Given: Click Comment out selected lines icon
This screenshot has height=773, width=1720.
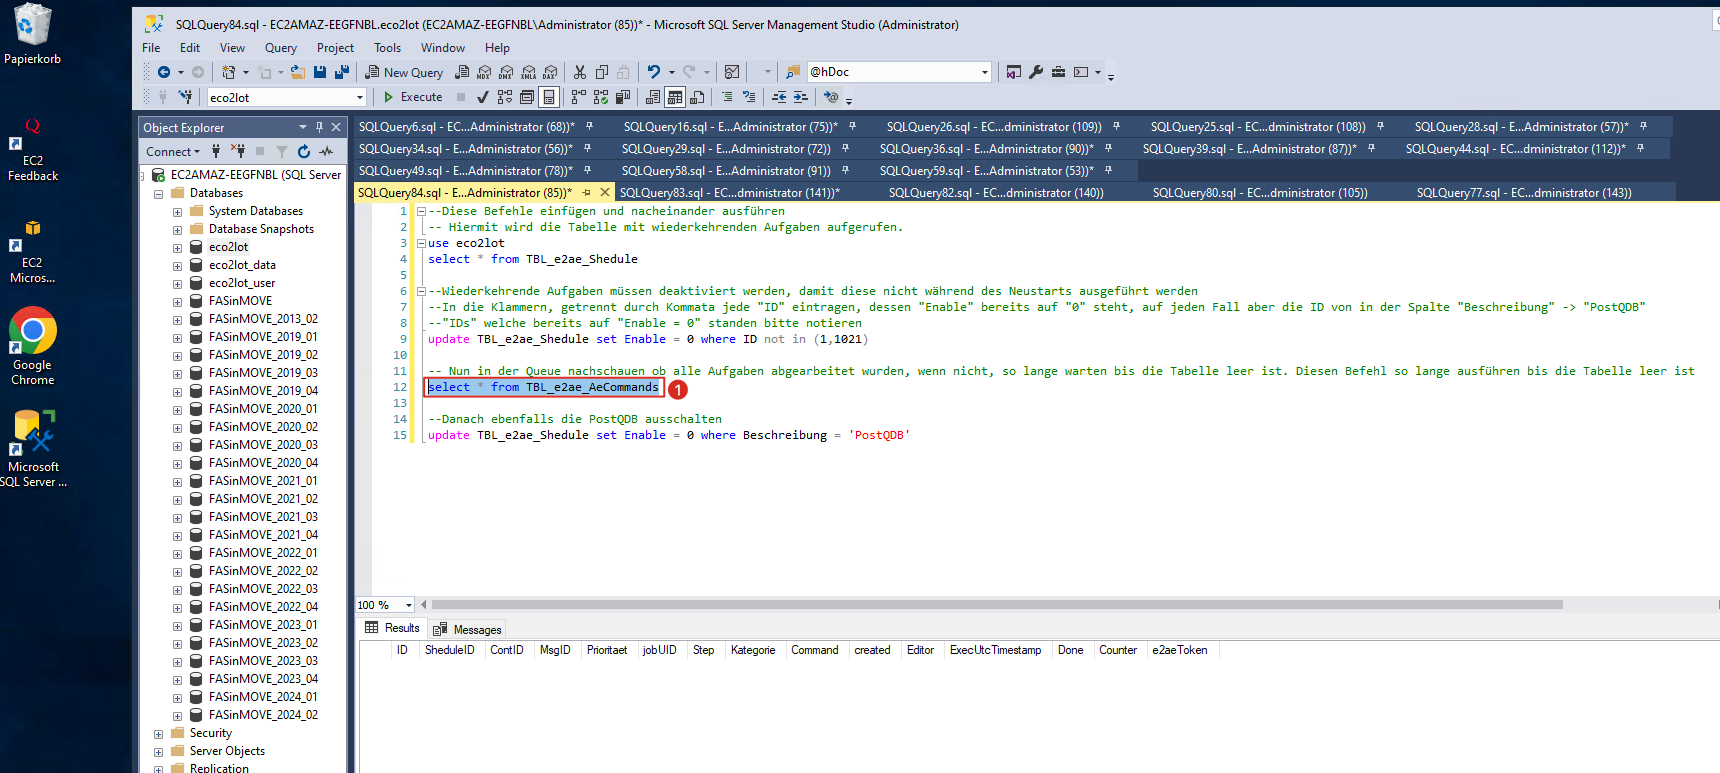Looking at the screenshot, I should point(727,97).
